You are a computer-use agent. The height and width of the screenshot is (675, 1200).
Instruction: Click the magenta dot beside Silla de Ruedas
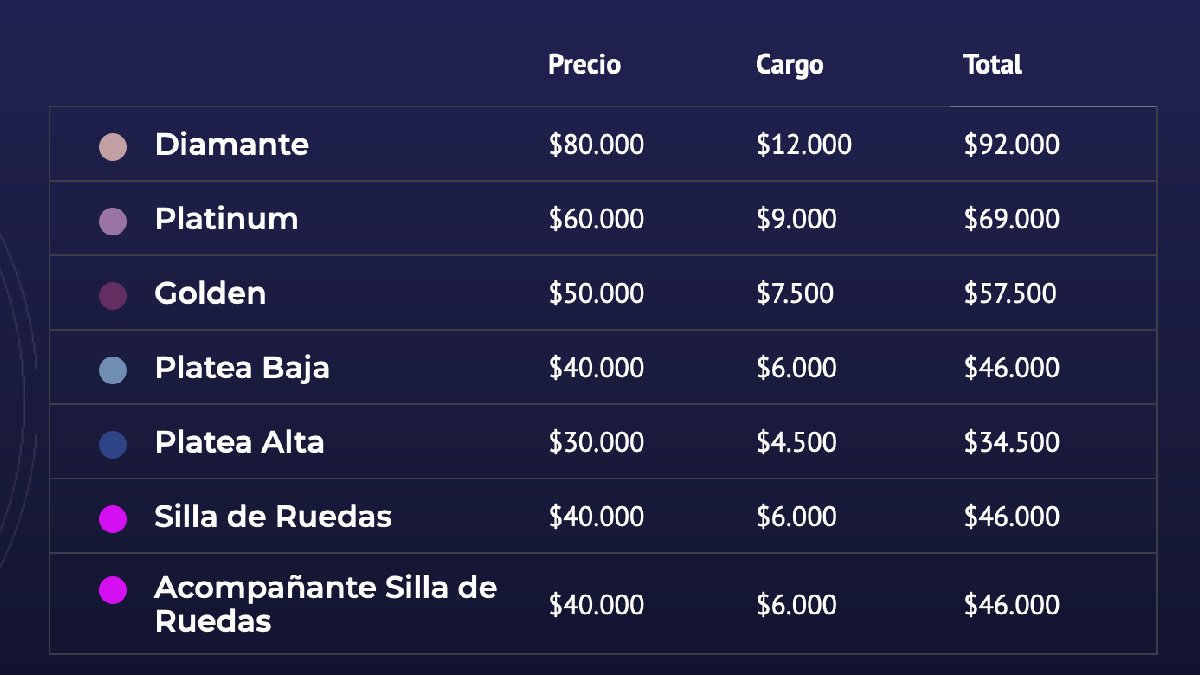(x=113, y=518)
